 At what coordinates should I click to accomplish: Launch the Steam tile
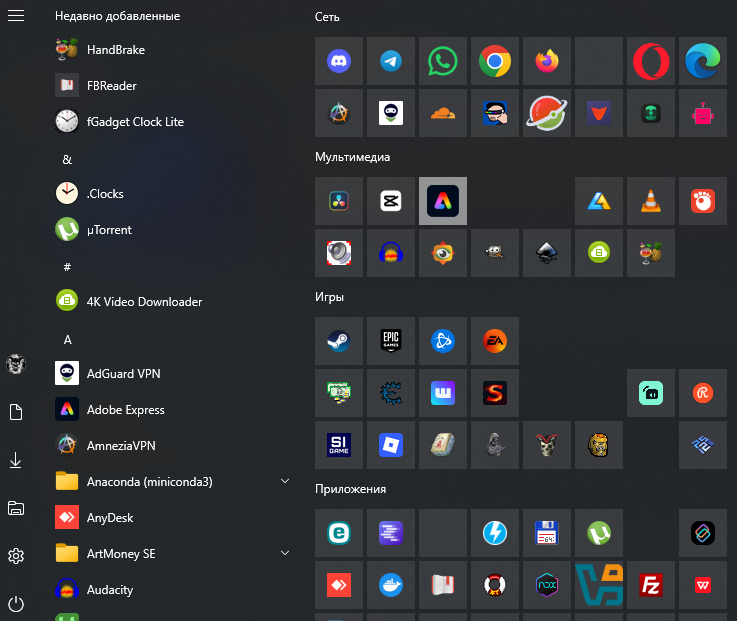tap(339, 341)
